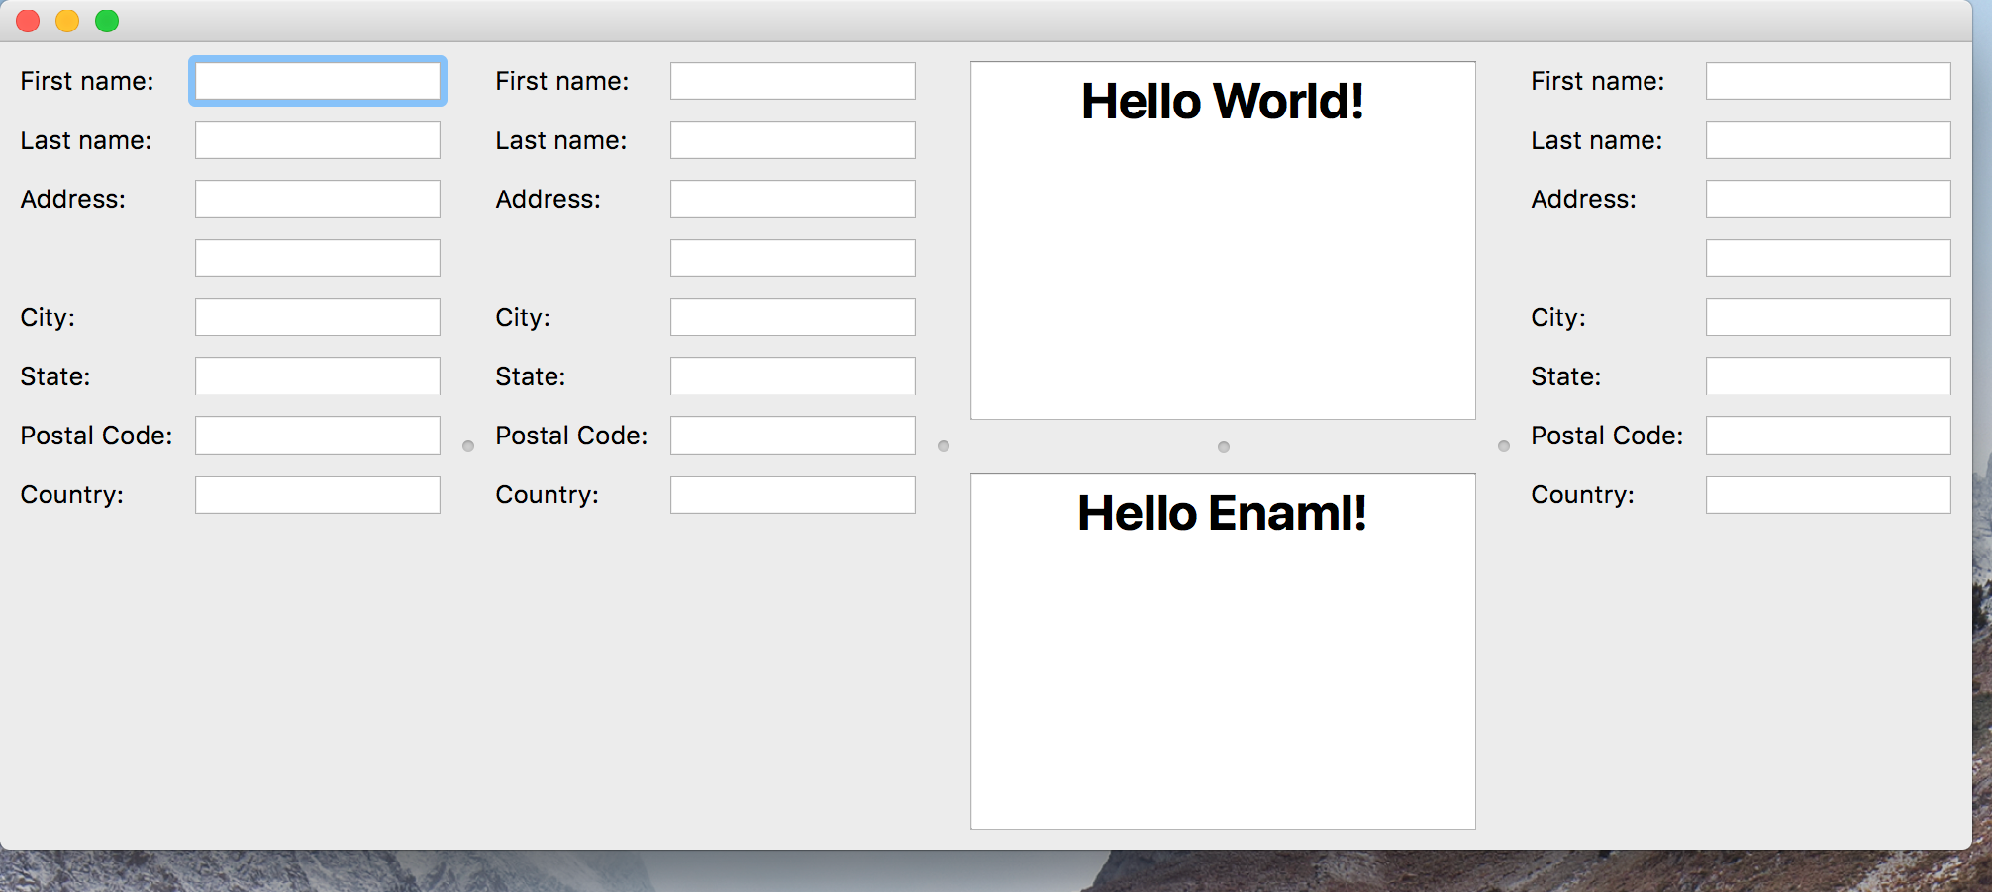Click splitter handle between second form and Hello World

click(943, 446)
